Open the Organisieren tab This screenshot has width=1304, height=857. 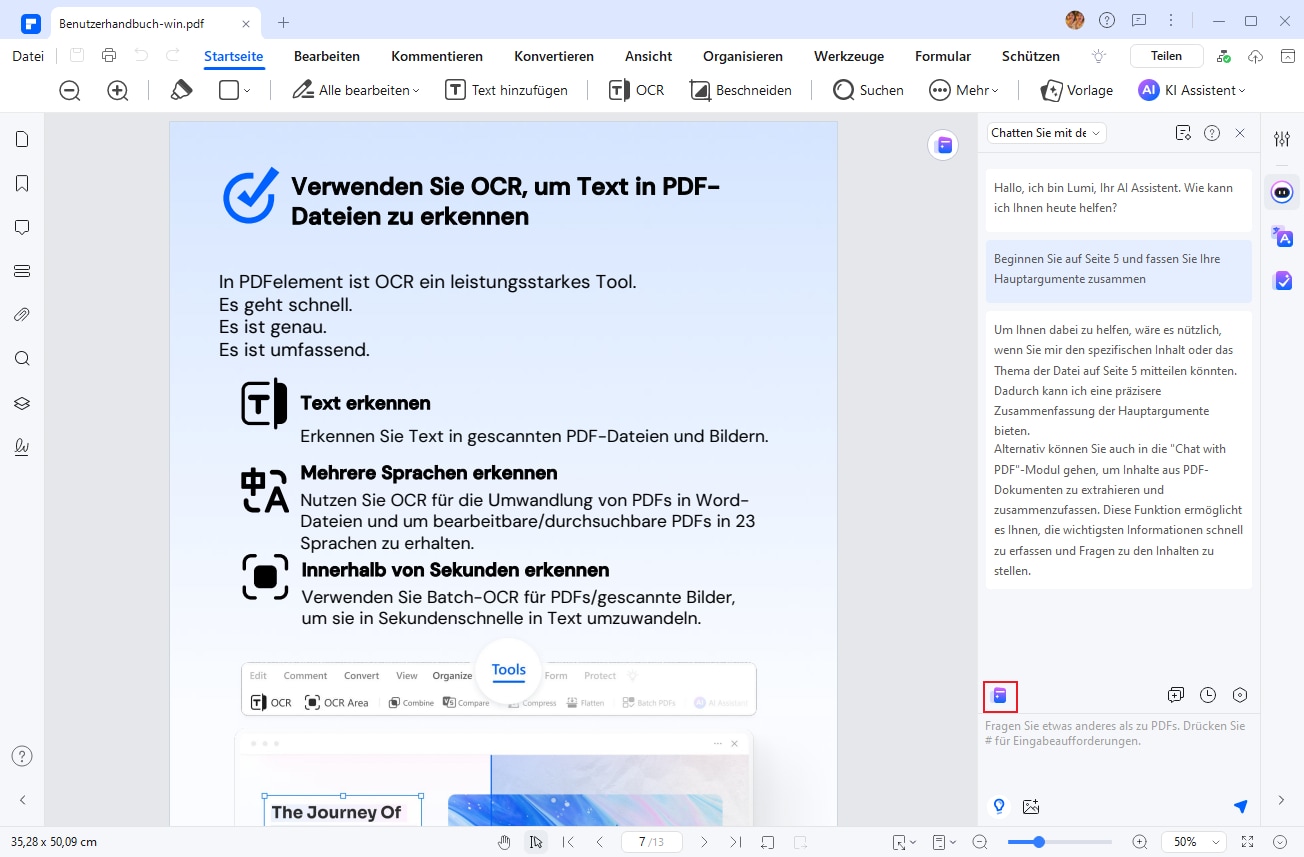pos(743,56)
